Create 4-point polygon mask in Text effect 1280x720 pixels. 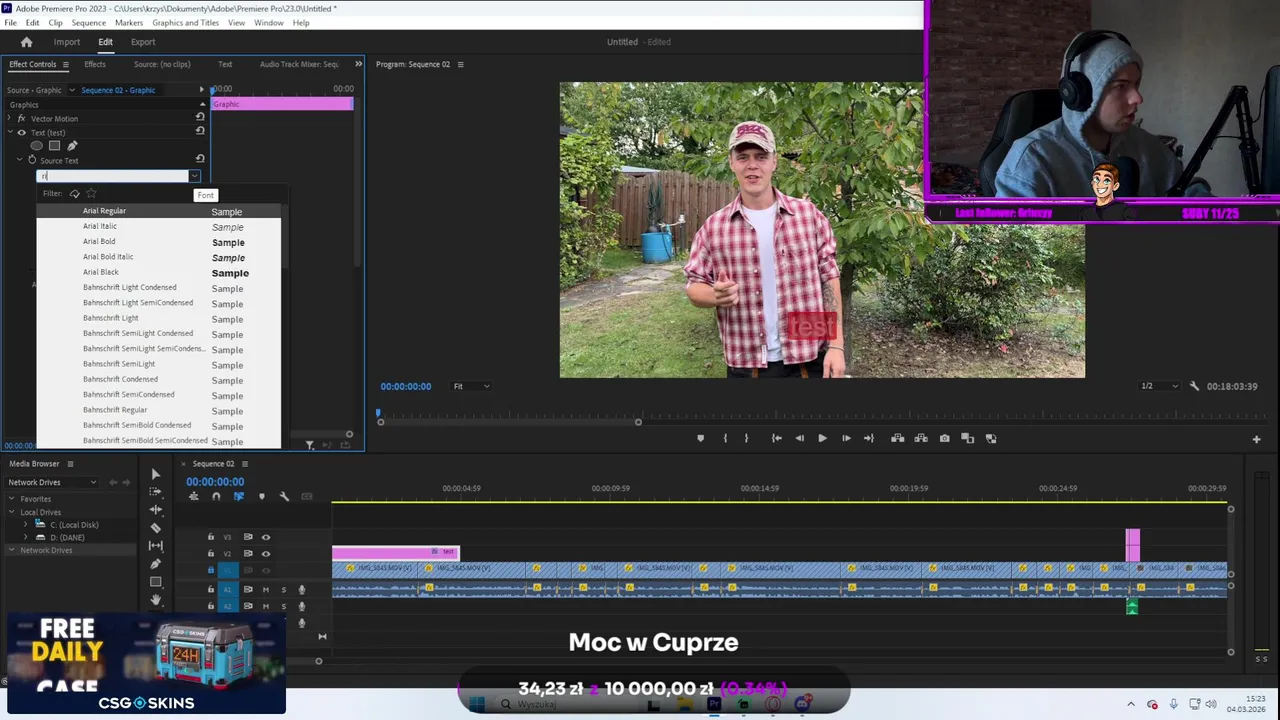click(x=54, y=146)
